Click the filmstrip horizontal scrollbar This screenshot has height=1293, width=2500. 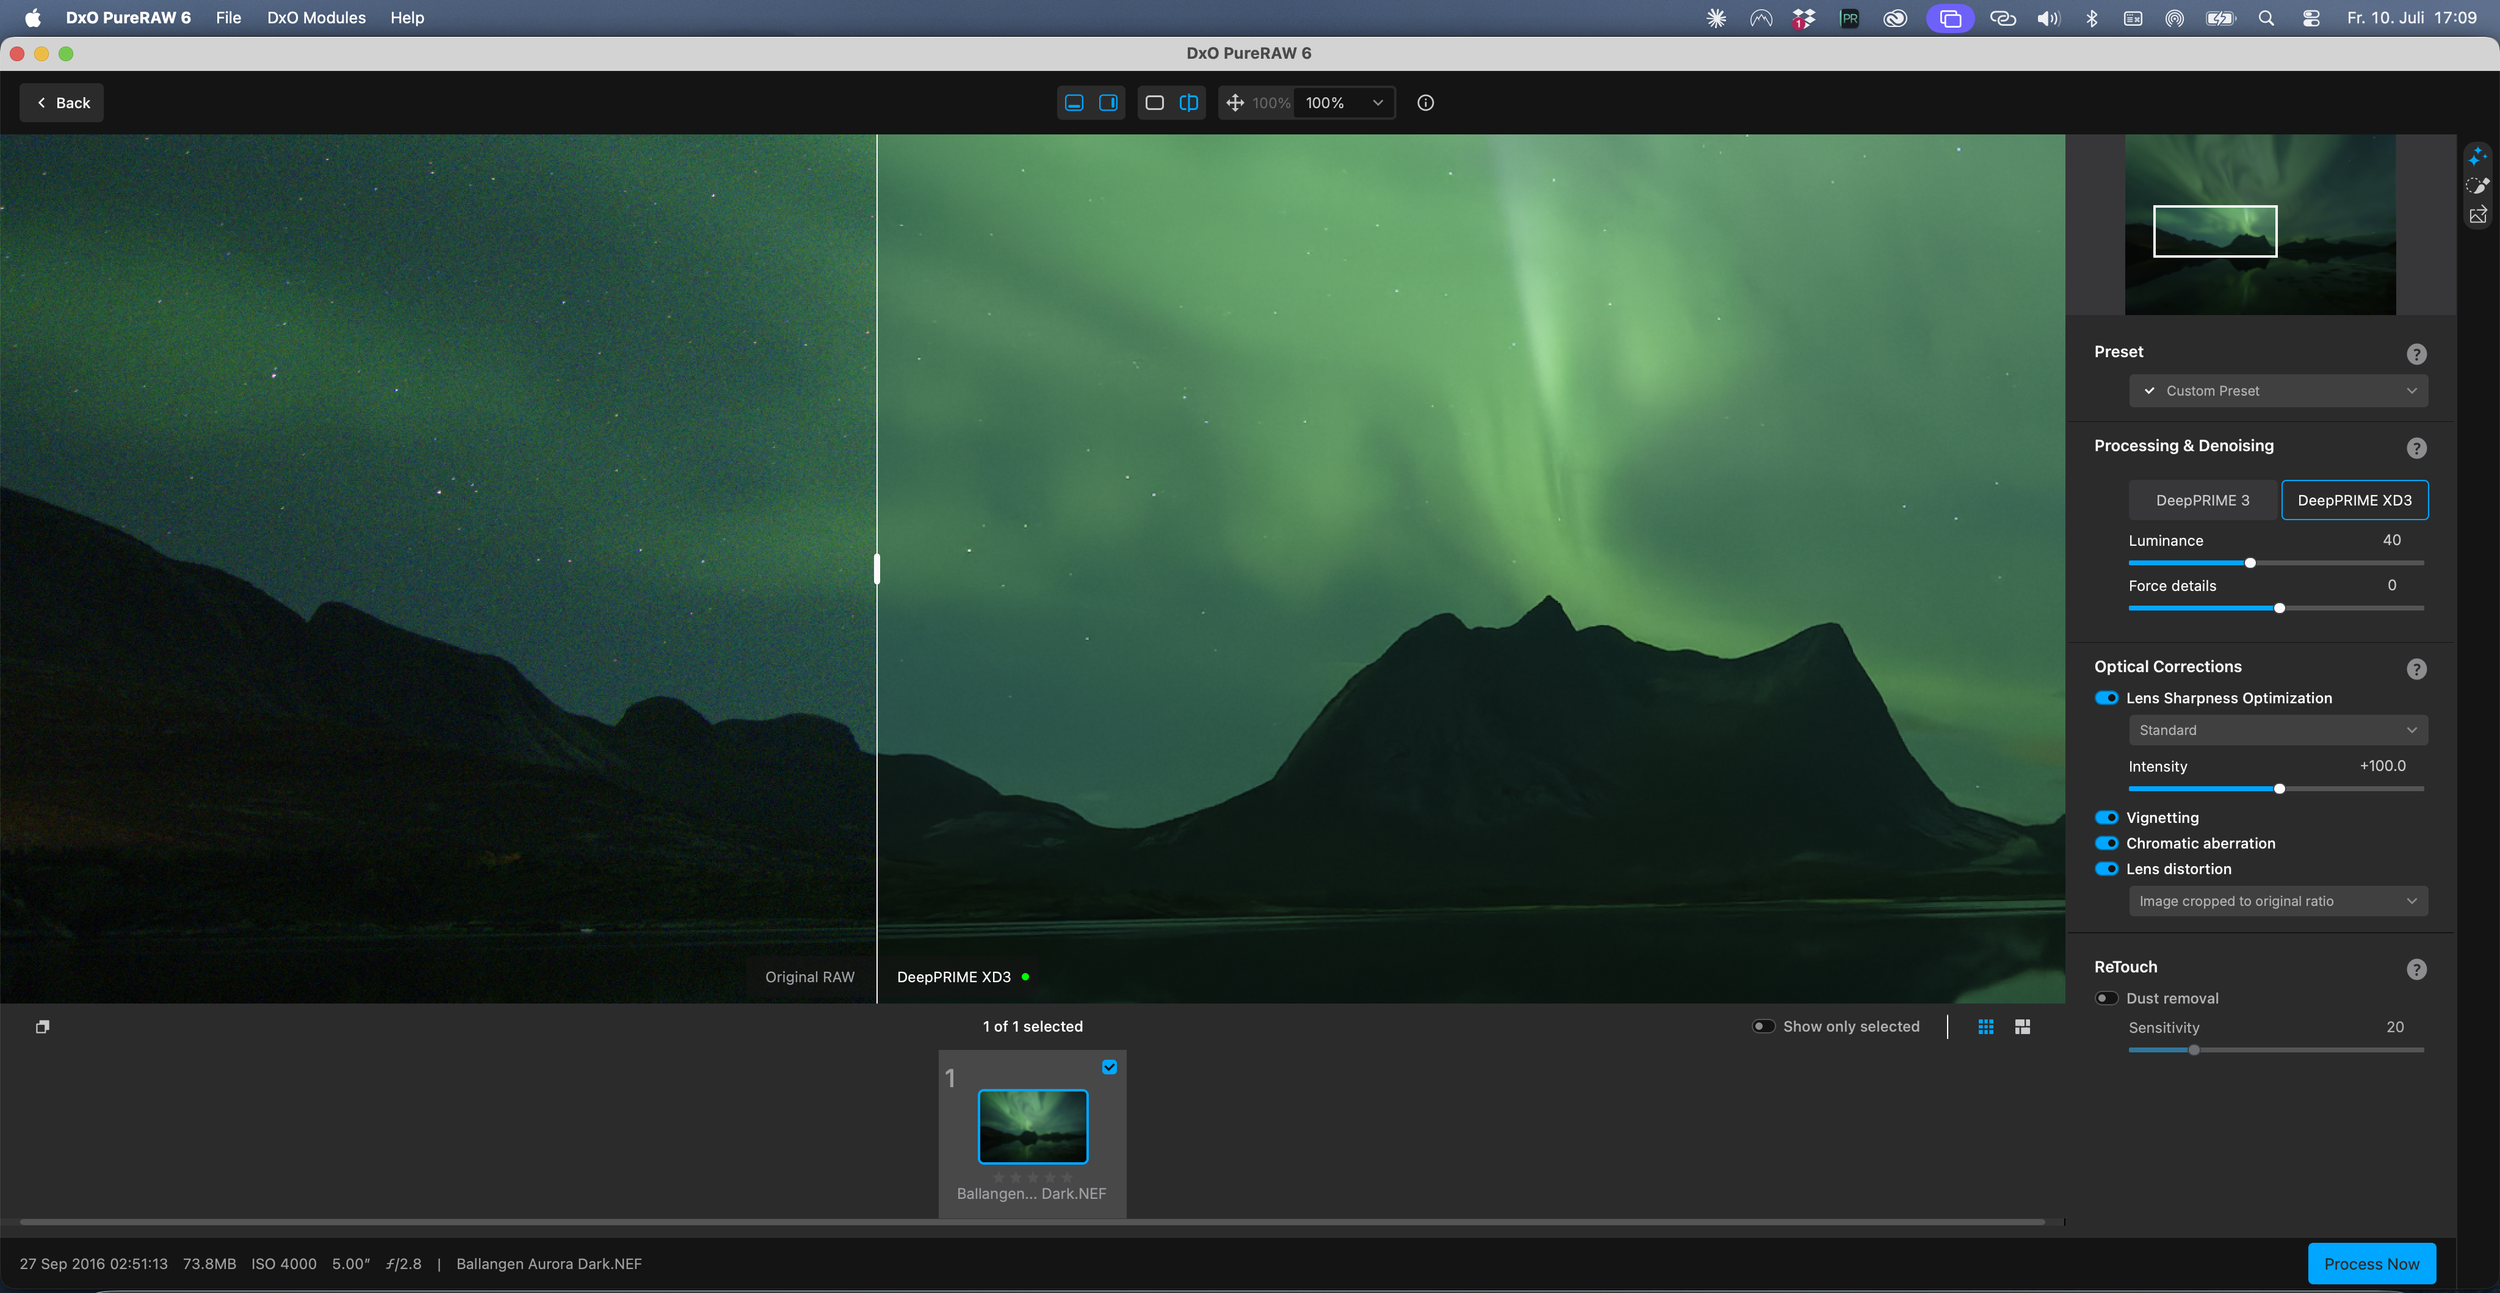click(x=1032, y=1222)
